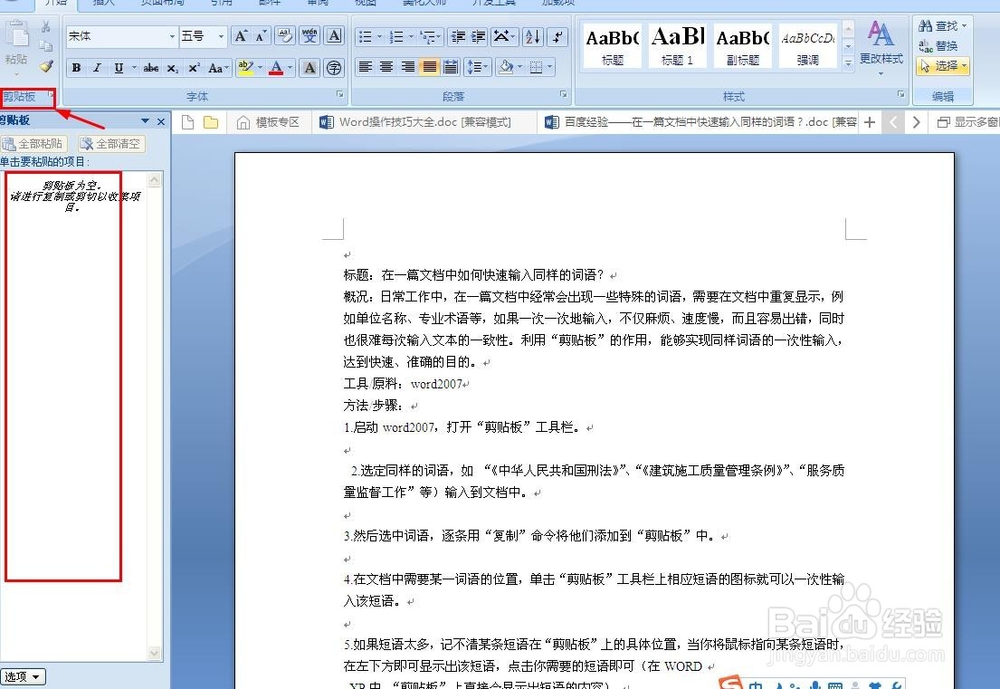
Task: Apply the 强调 style
Action: tap(807, 46)
